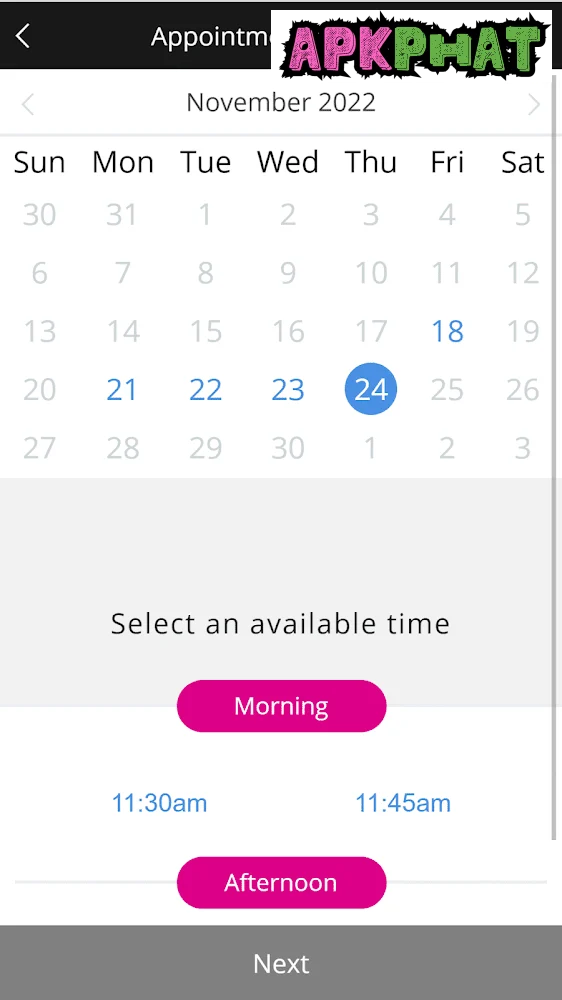Screen dimensions: 562x1000
Task: Continue with the Next button
Action: (x=281, y=963)
